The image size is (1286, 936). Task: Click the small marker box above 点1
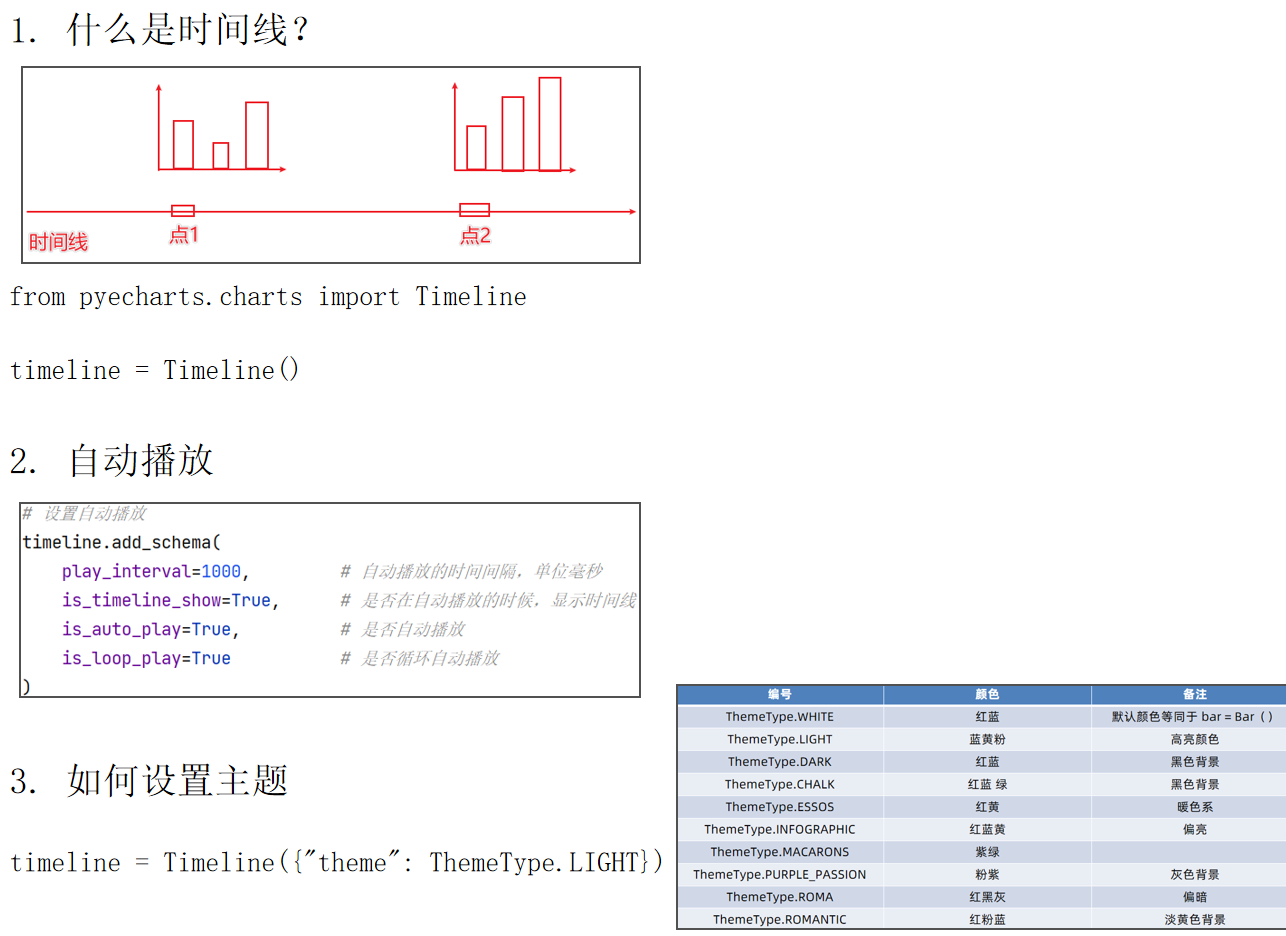(x=183, y=210)
